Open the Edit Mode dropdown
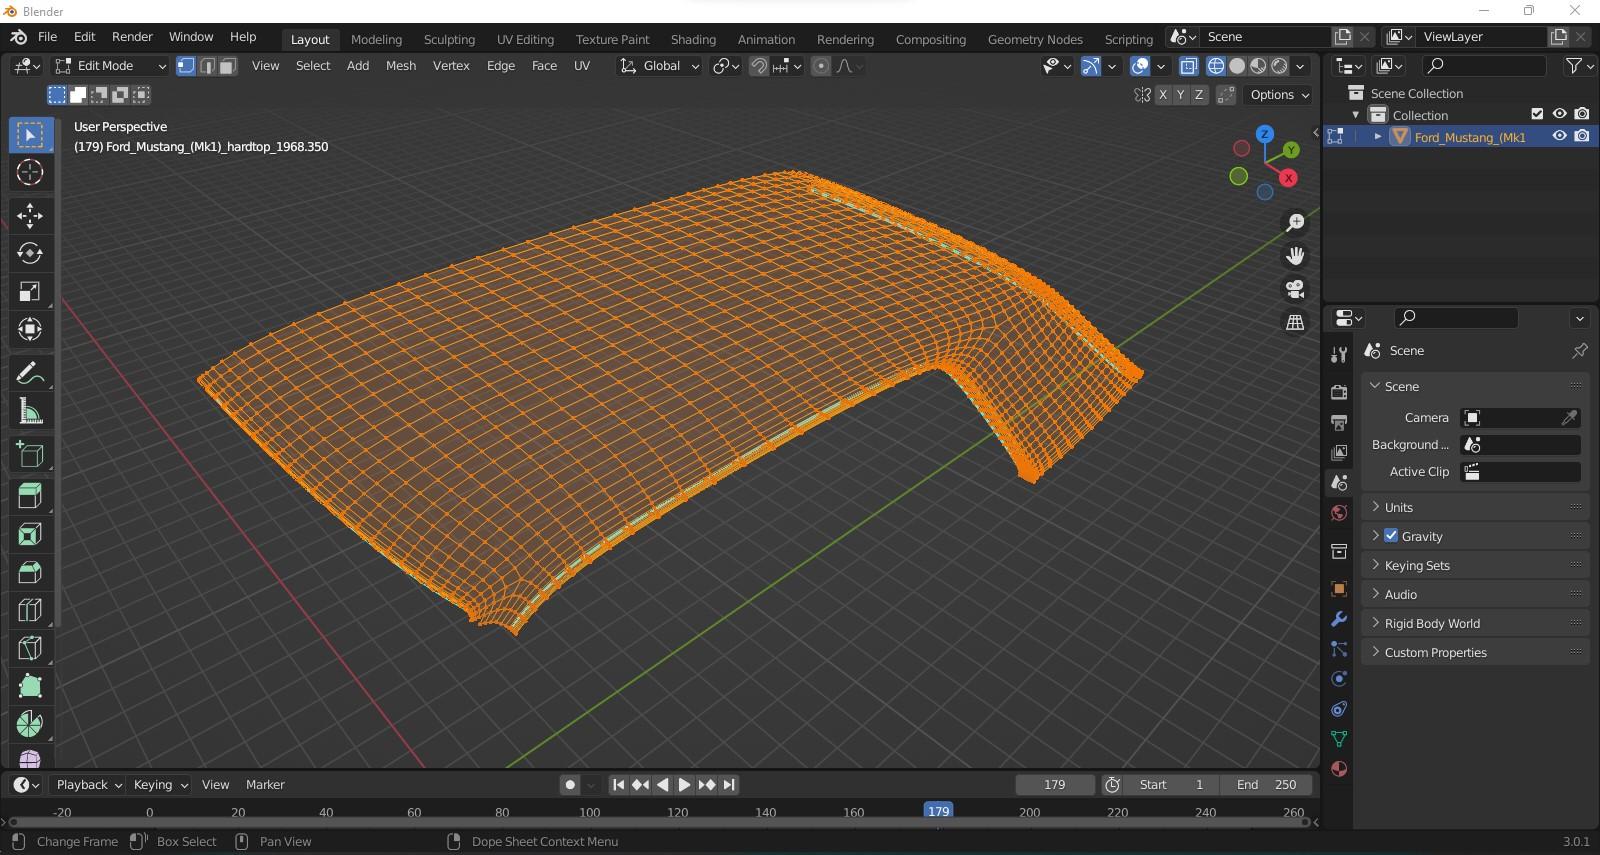This screenshot has height=855, width=1600. click(110, 66)
